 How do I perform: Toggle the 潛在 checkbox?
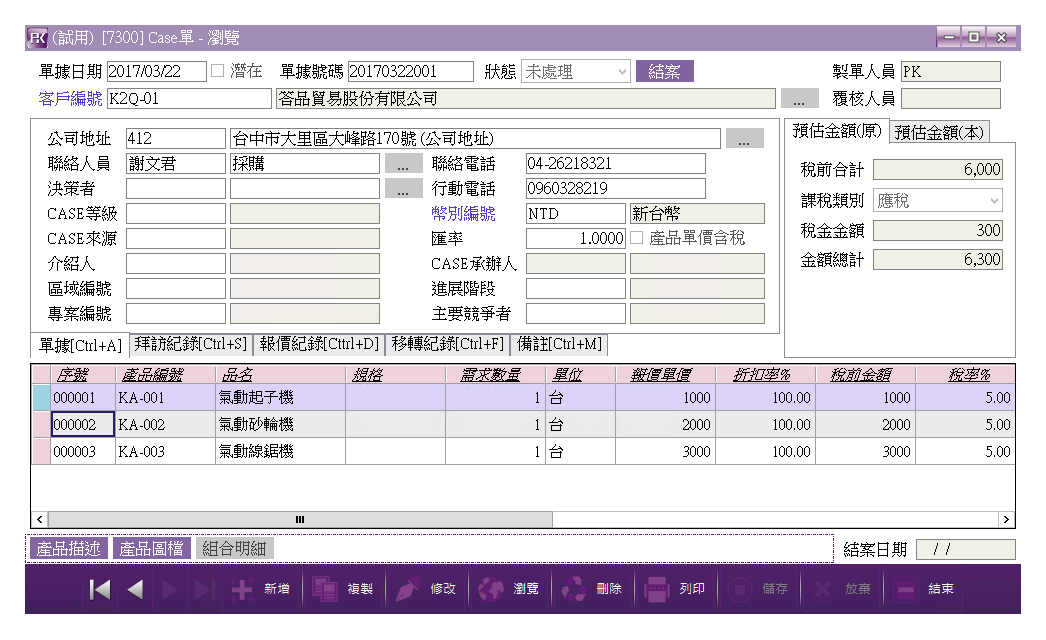click(x=217, y=71)
